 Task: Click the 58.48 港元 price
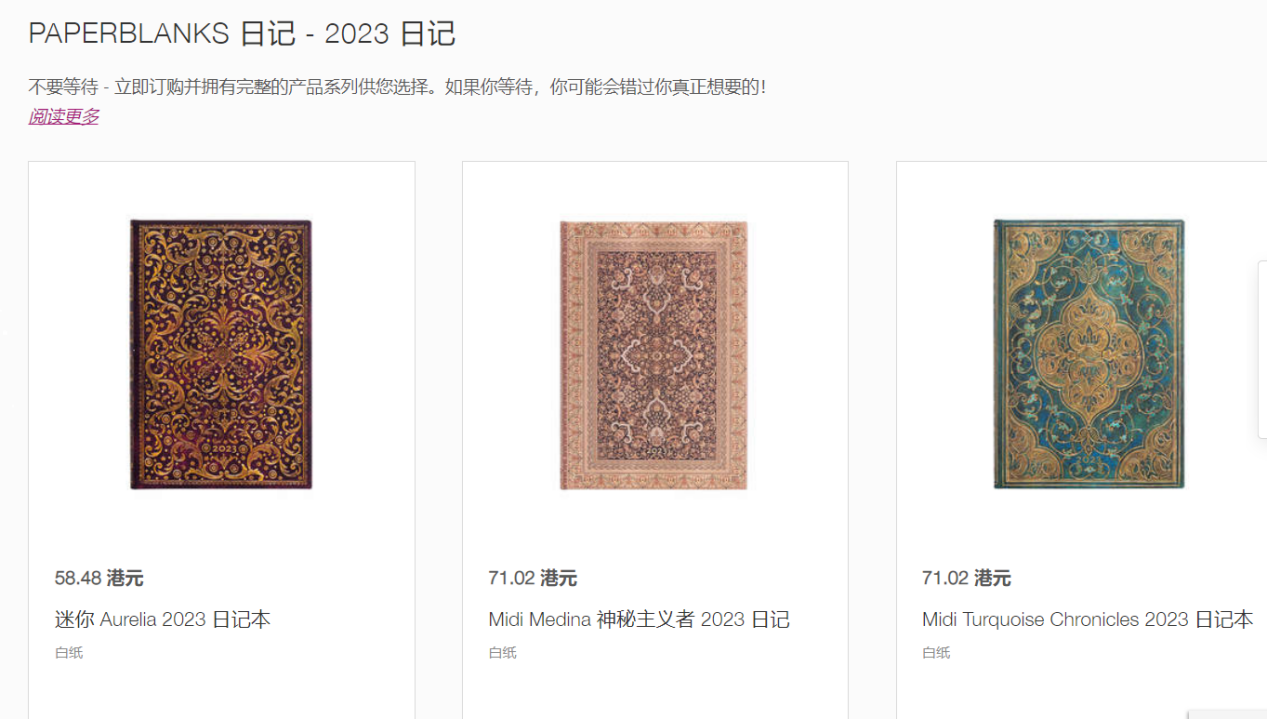[99, 578]
